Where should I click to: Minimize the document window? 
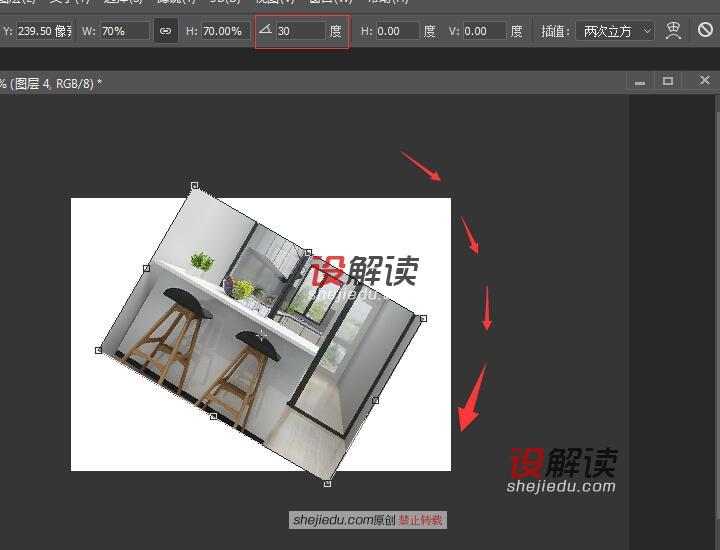point(640,82)
